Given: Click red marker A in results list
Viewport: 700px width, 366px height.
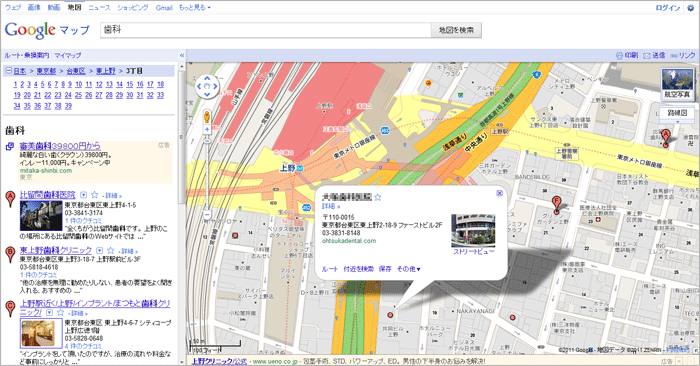Looking at the screenshot, I should click(x=10, y=199).
